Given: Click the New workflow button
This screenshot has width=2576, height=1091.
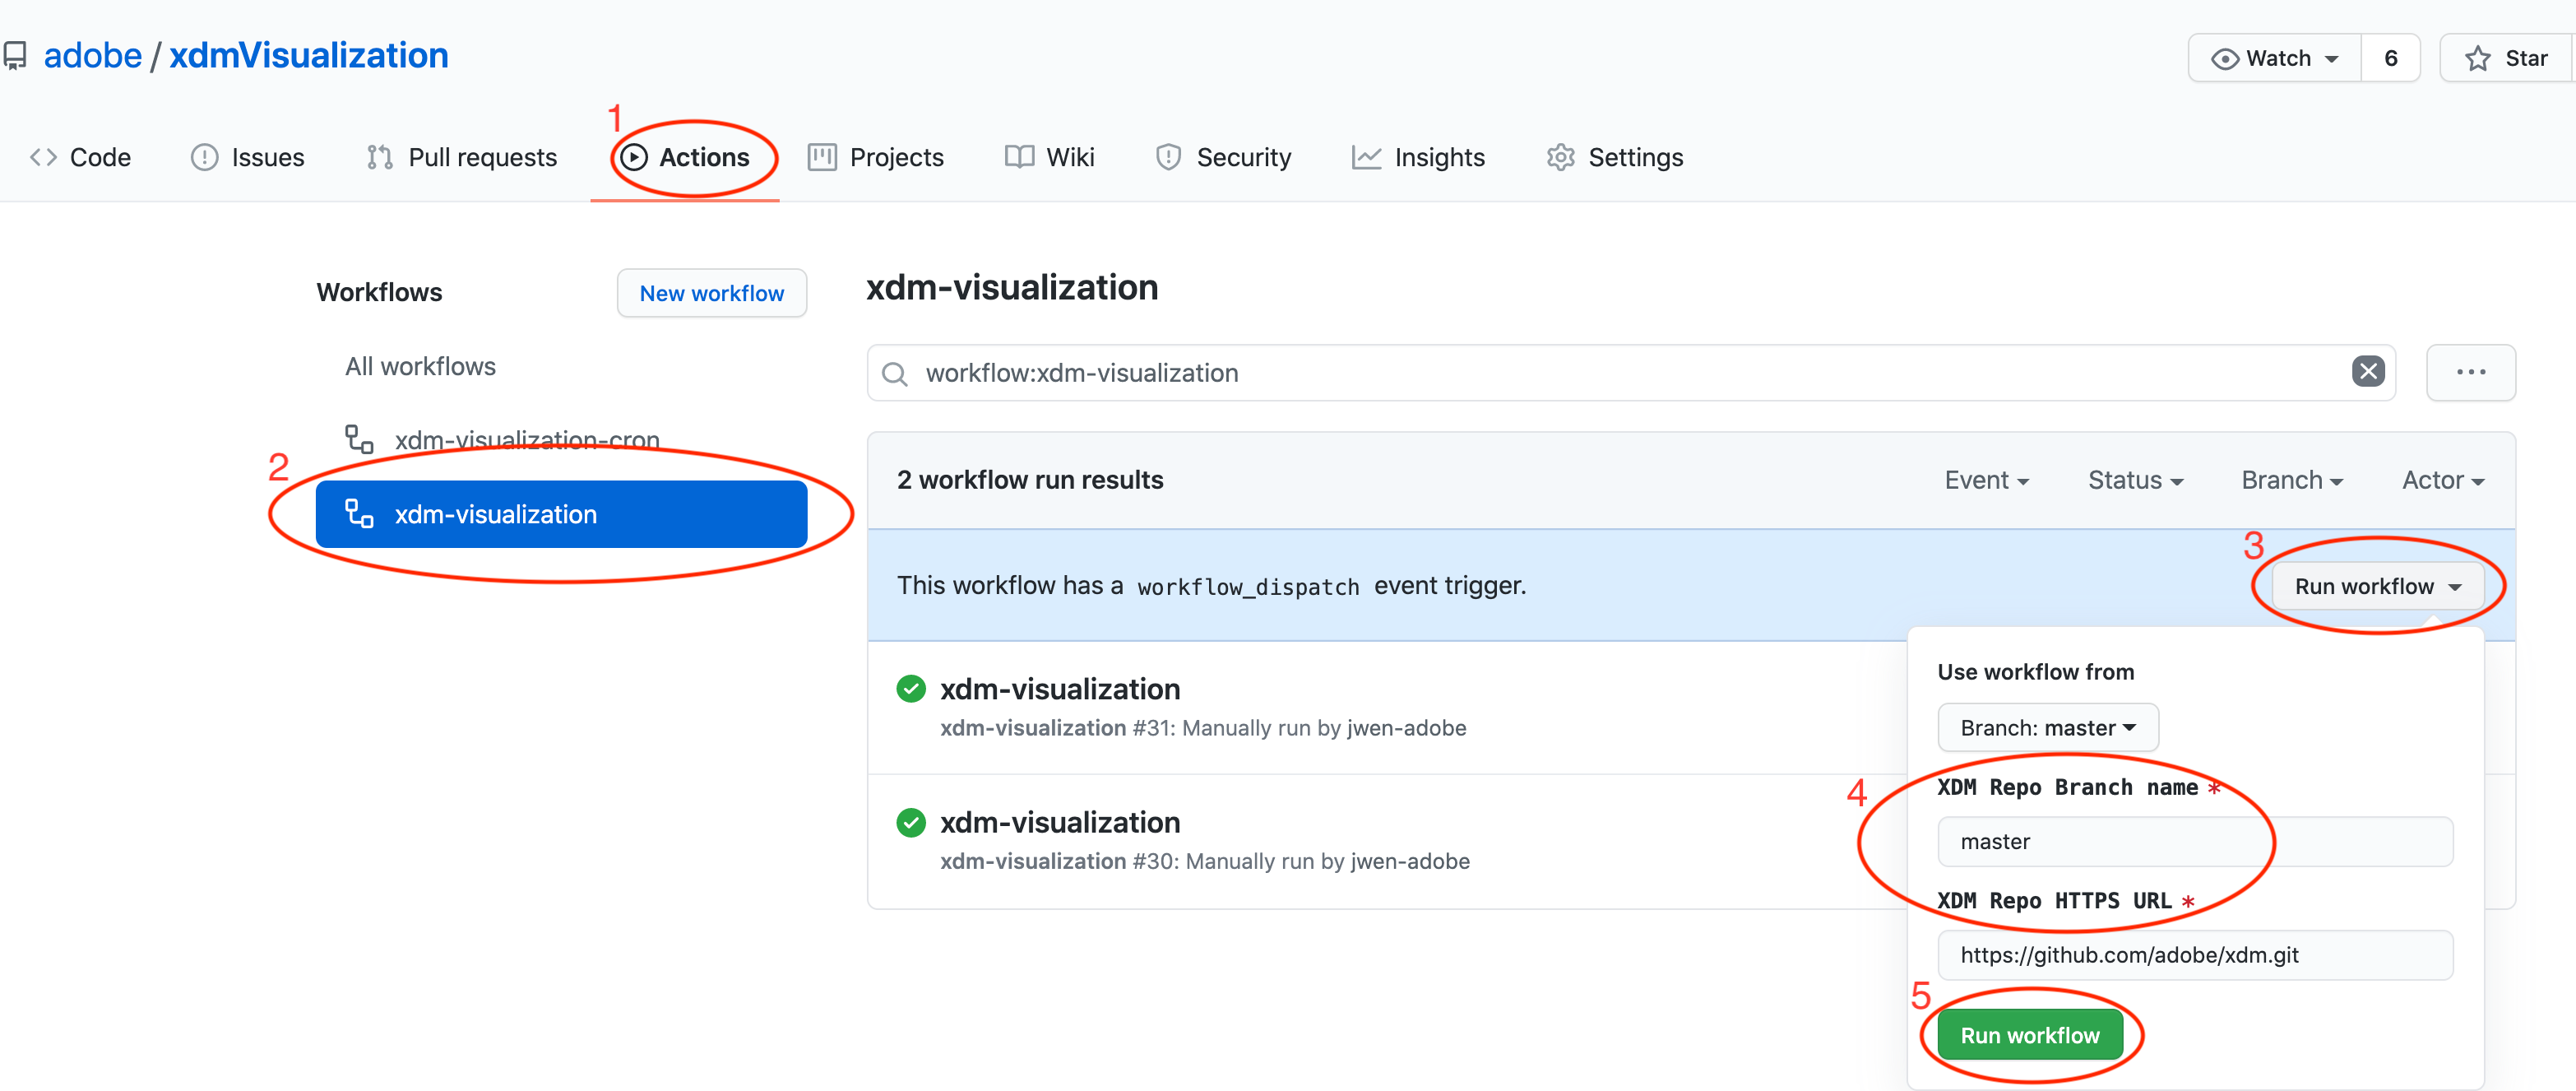Looking at the screenshot, I should (x=711, y=294).
